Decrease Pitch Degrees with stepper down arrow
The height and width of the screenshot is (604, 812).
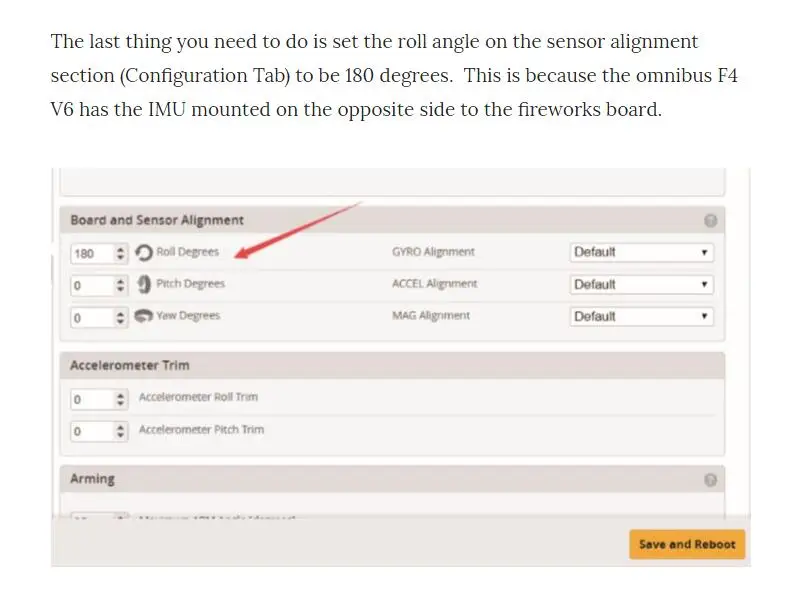coord(120,290)
